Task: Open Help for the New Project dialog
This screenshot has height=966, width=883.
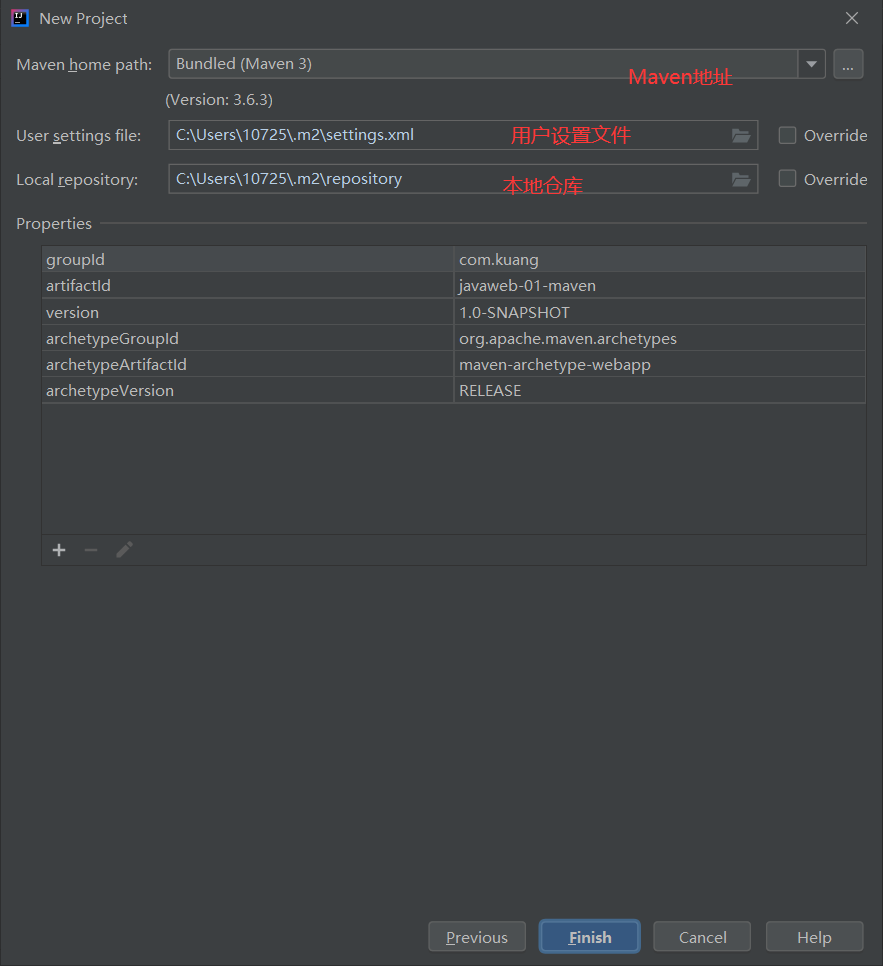Action: (x=814, y=937)
